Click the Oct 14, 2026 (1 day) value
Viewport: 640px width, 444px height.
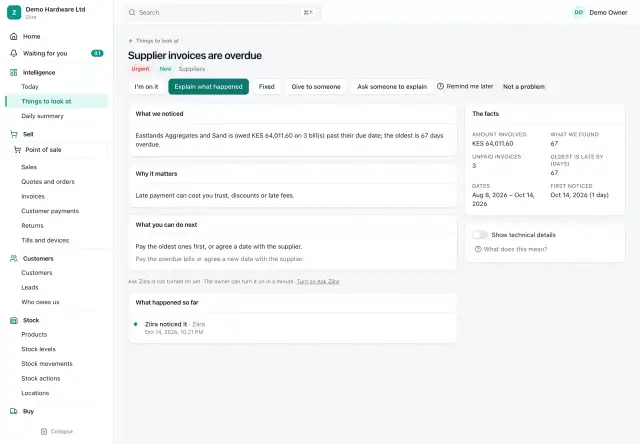click(579, 195)
